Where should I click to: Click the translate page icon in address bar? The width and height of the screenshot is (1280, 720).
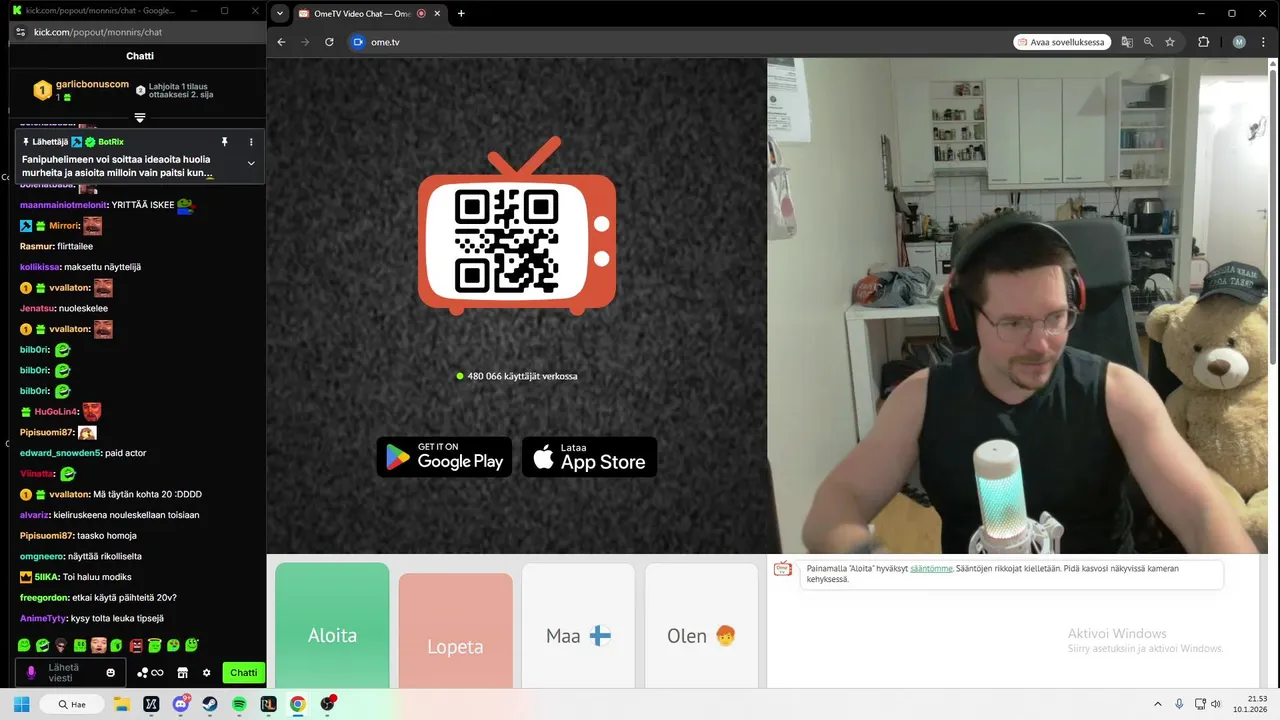pyautogui.click(x=1127, y=42)
